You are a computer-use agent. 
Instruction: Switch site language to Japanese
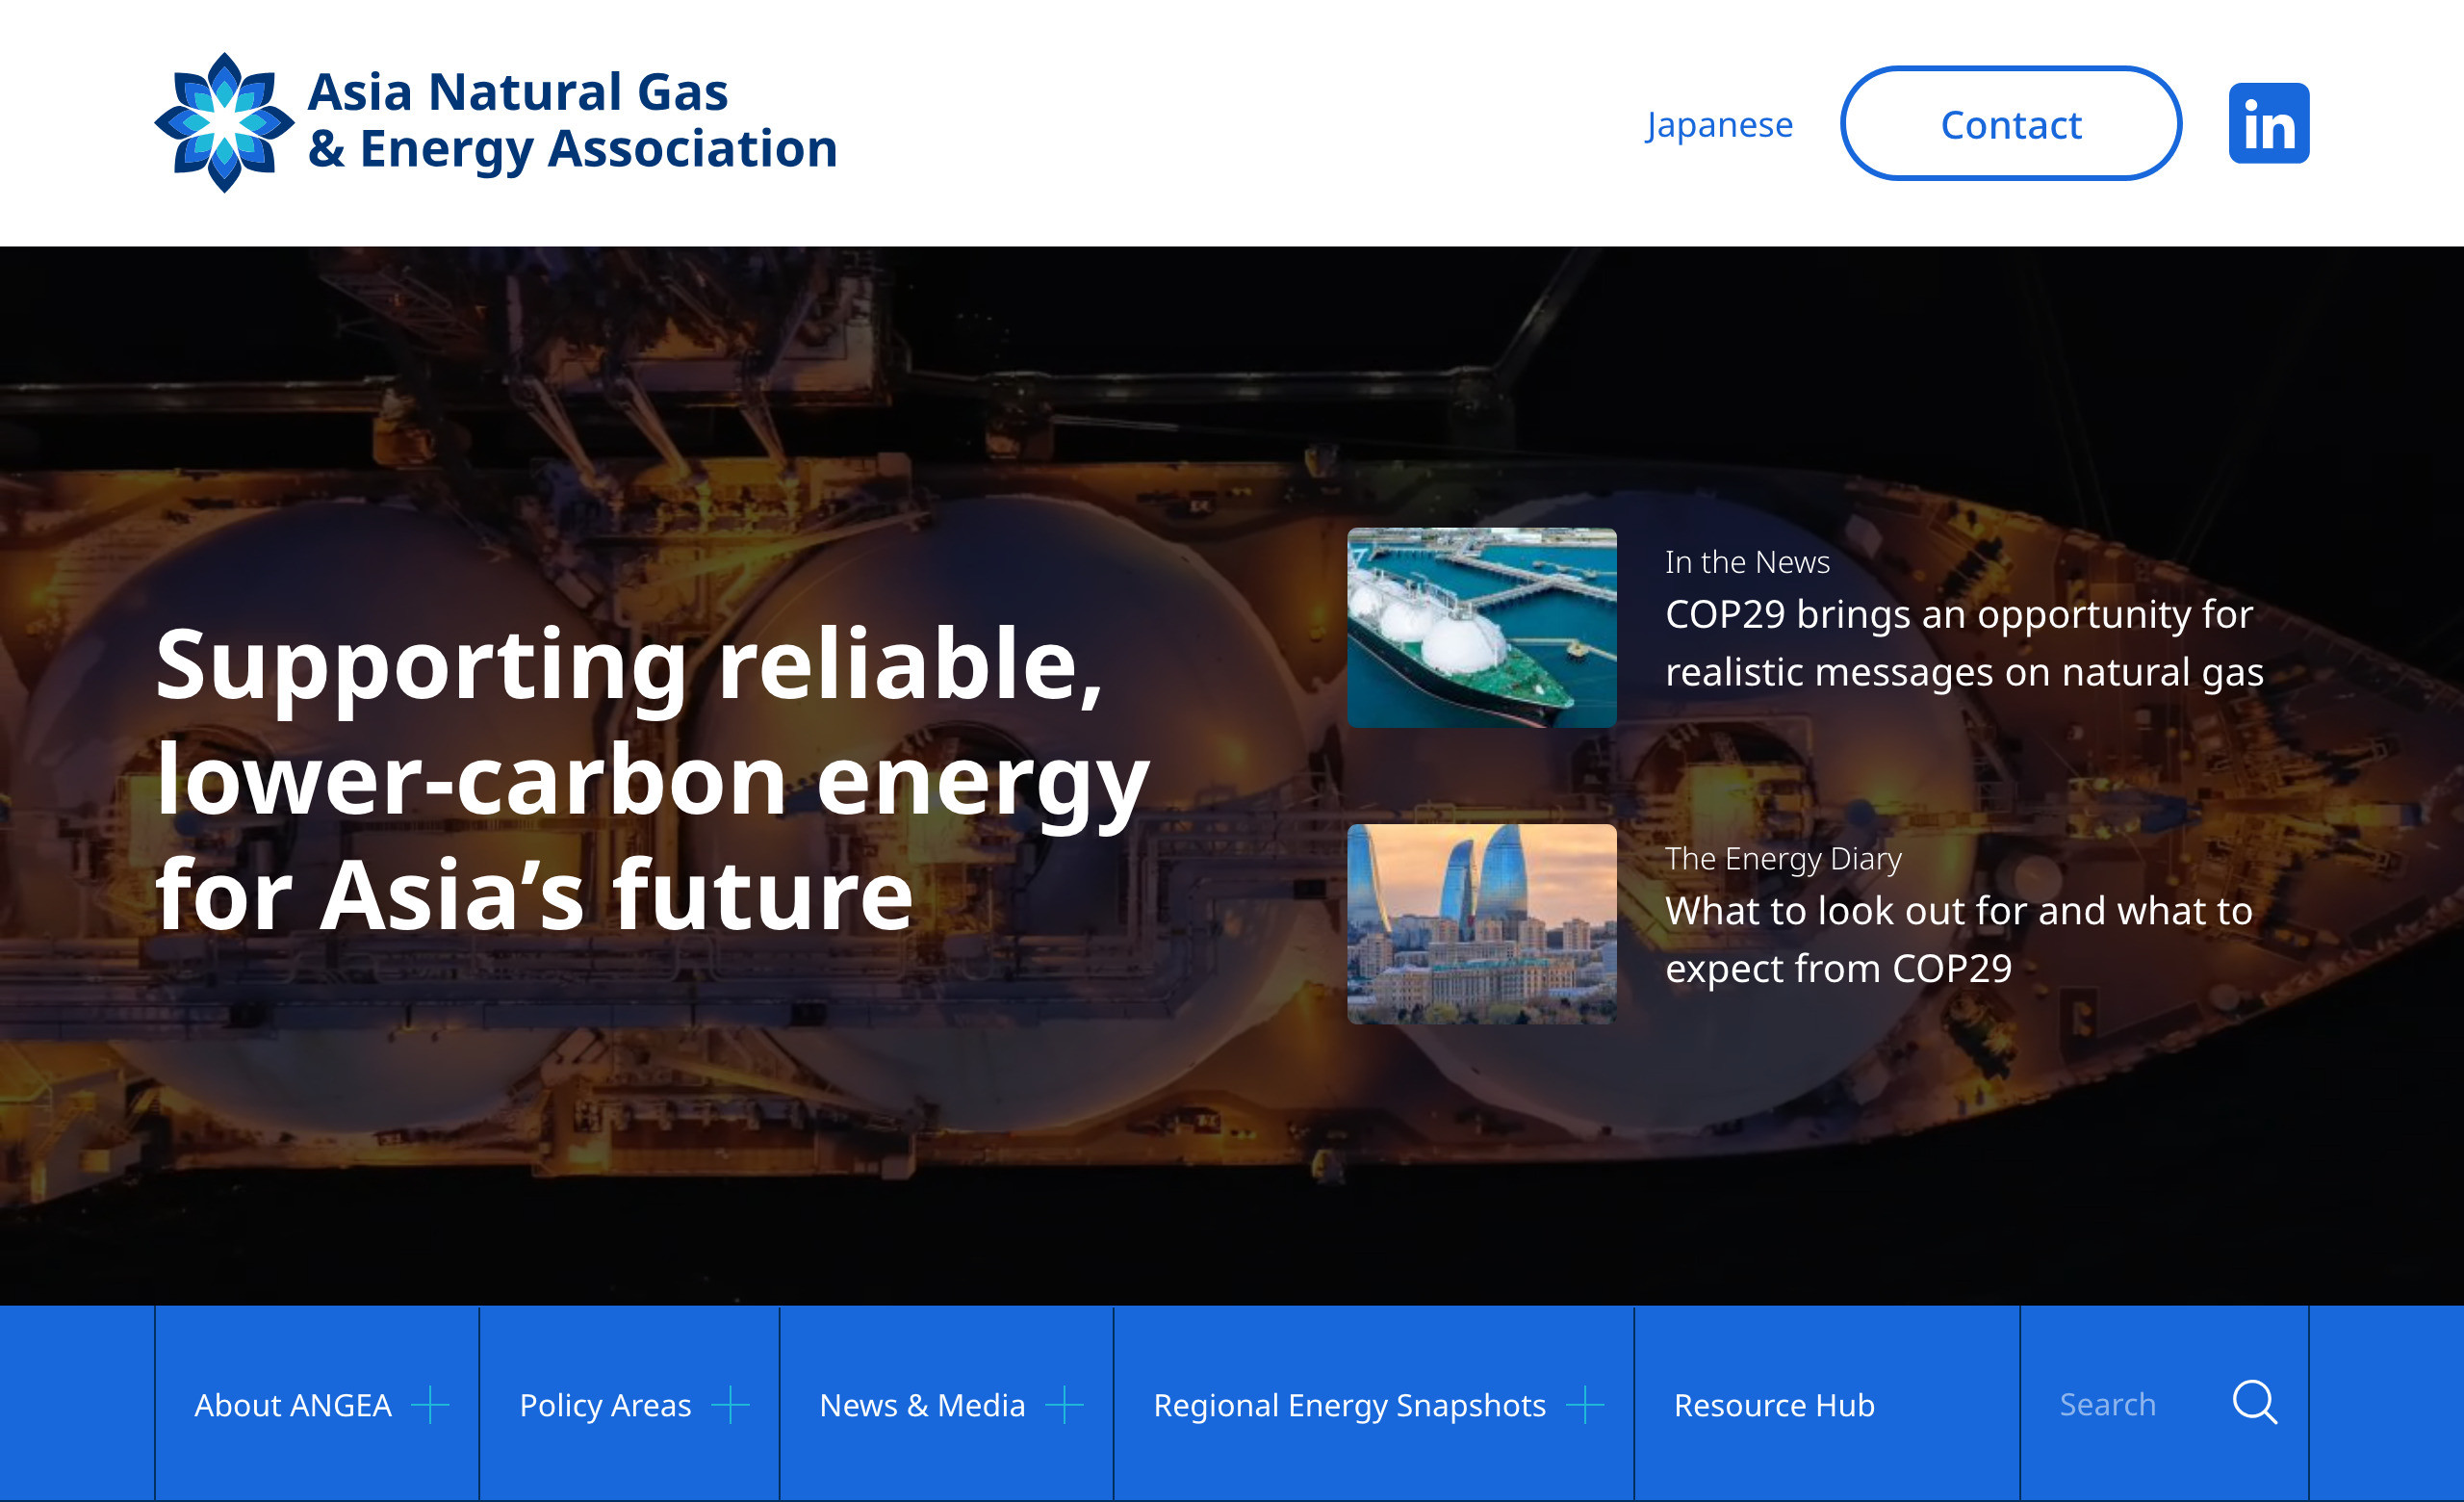[1719, 125]
